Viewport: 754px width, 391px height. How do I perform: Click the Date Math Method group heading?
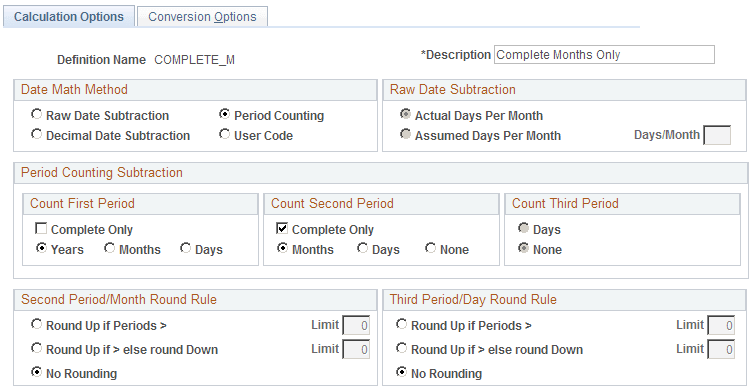coord(75,90)
